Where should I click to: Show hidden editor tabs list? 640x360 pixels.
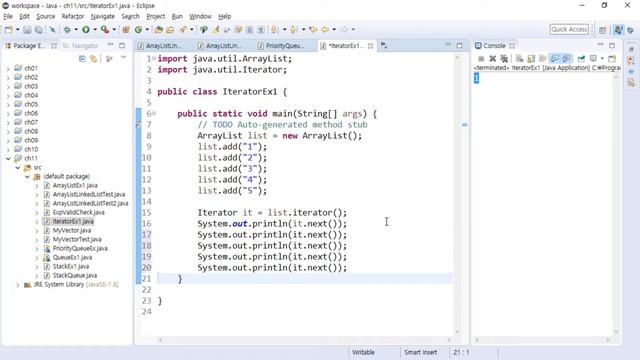click(x=384, y=46)
